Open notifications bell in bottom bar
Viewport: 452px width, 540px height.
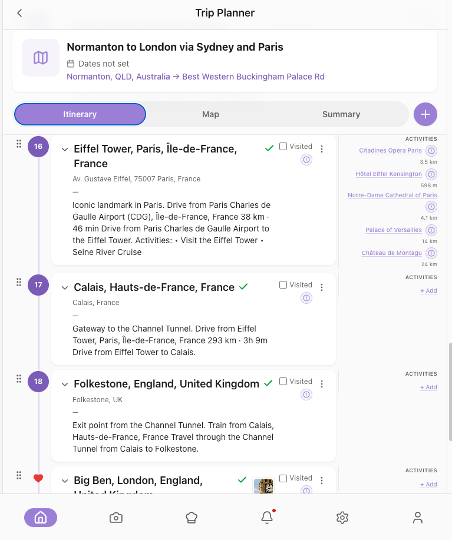(267, 517)
